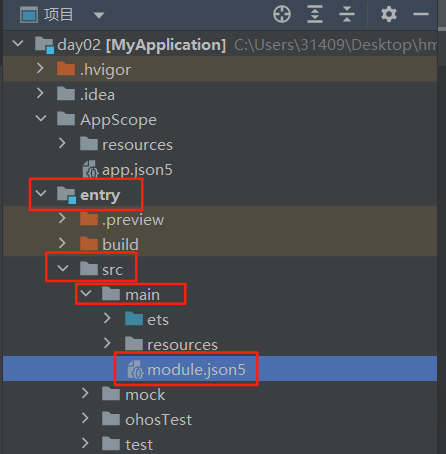Select the module.json5 file name

[196, 370]
